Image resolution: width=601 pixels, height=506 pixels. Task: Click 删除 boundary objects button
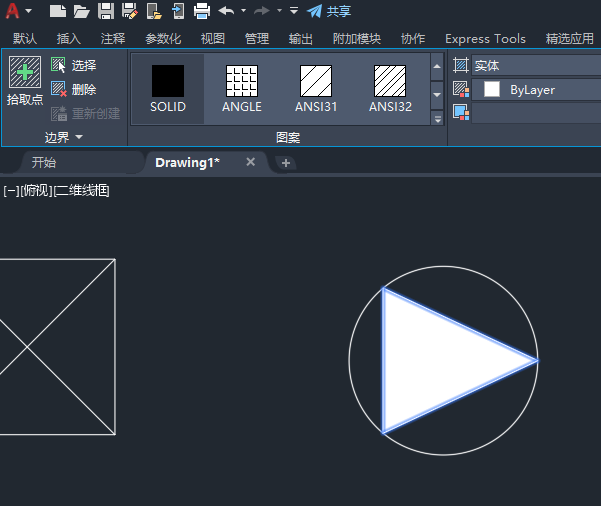74,89
